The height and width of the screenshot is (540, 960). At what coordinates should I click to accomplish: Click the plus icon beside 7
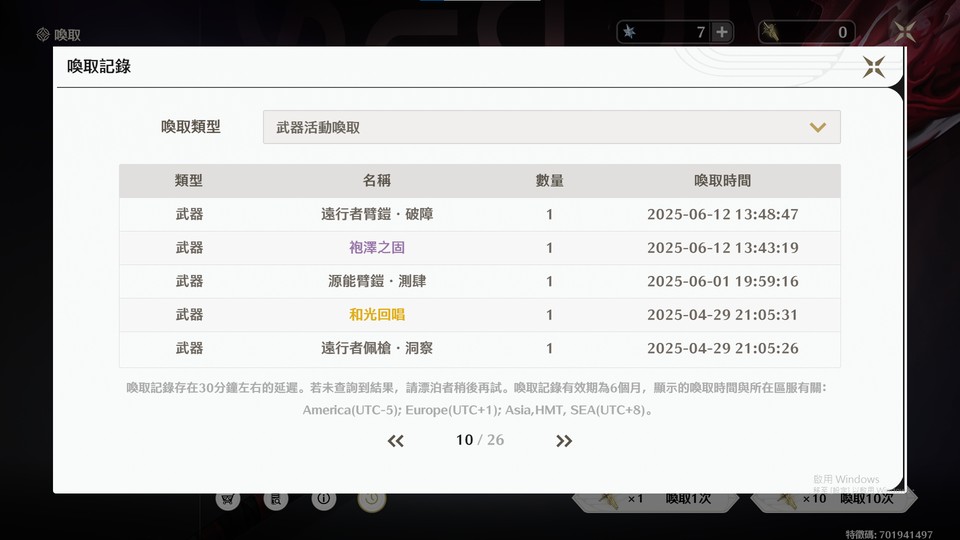722,32
